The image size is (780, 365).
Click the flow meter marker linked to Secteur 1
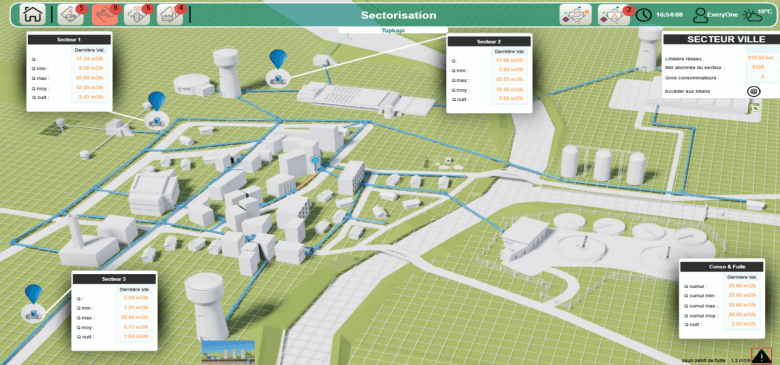pos(157,120)
